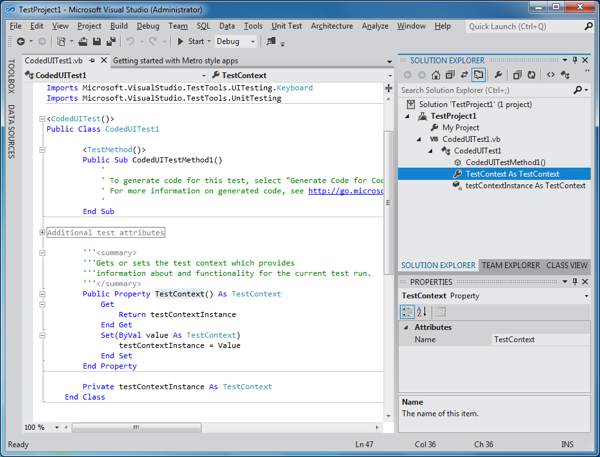
Task: Click the New Project toolbar icon
Action: click(x=61, y=41)
